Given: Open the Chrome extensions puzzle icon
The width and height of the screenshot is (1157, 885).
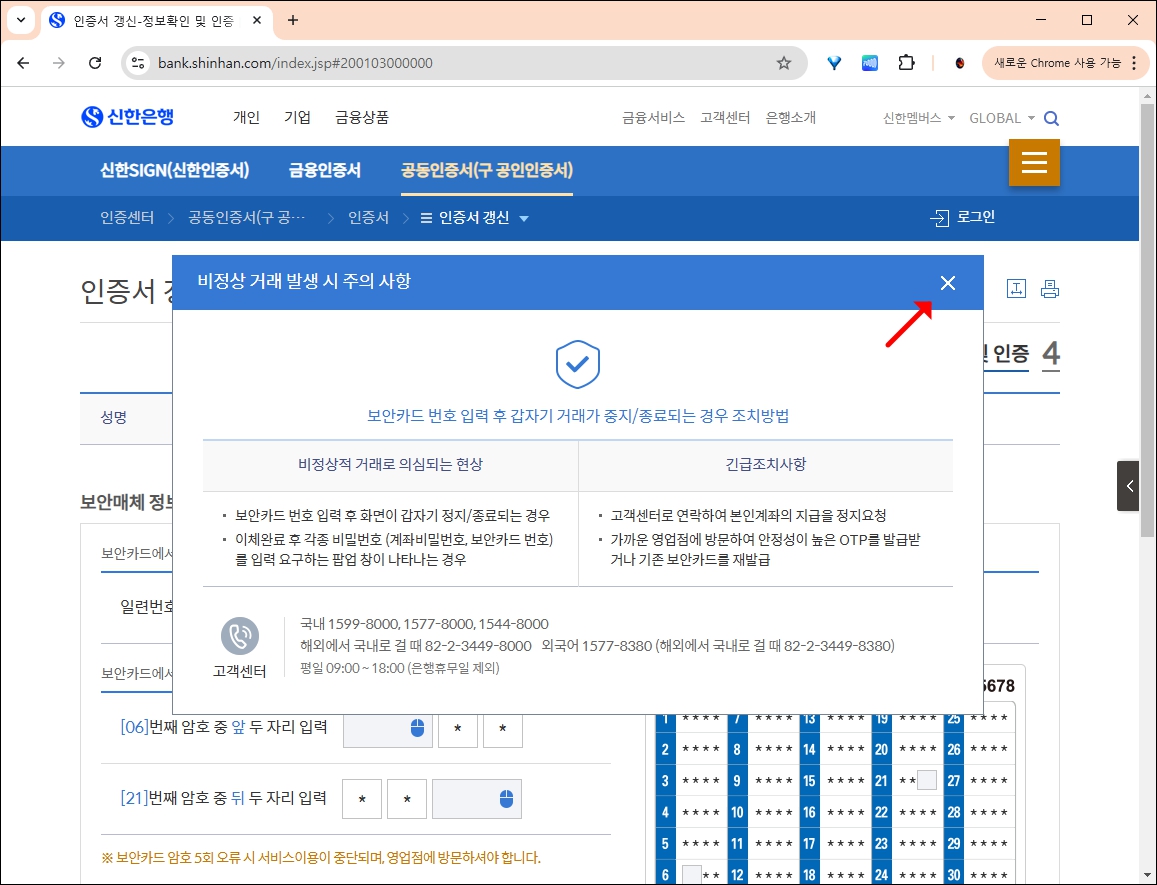Looking at the screenshot, I should click(x=906, y=62).
